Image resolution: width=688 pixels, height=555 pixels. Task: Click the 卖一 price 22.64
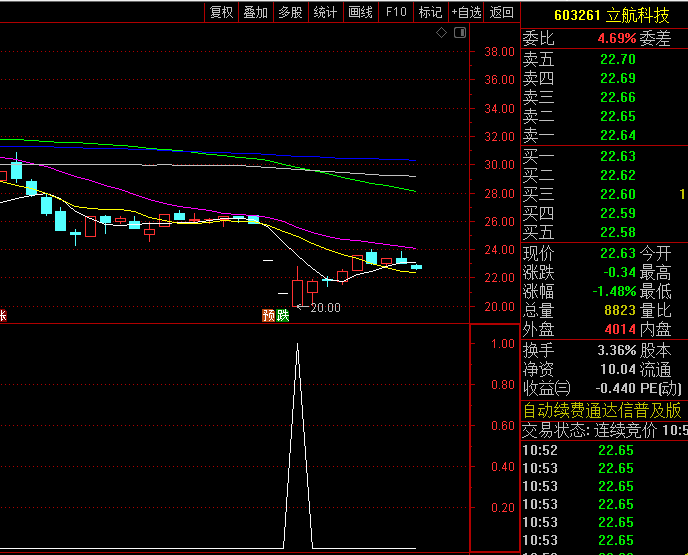point(618,135)
